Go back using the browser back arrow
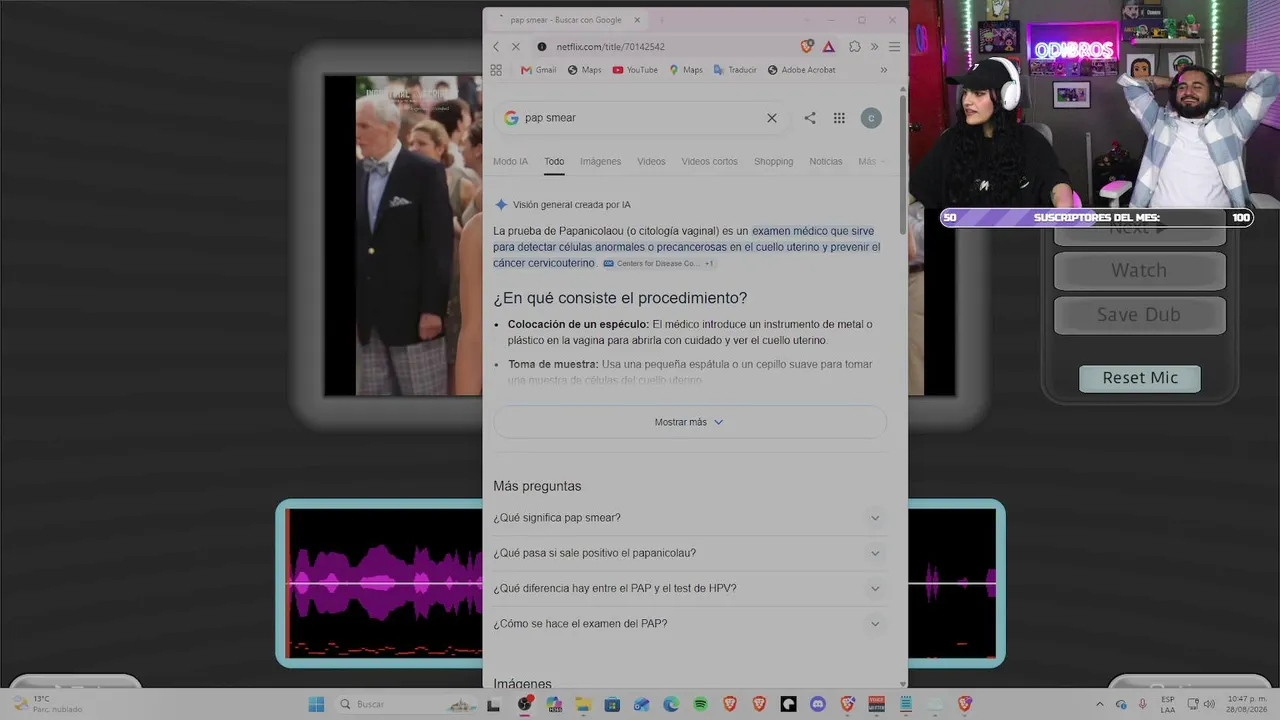The height and width of the screenshot is (720, 1280). [496, 46]
